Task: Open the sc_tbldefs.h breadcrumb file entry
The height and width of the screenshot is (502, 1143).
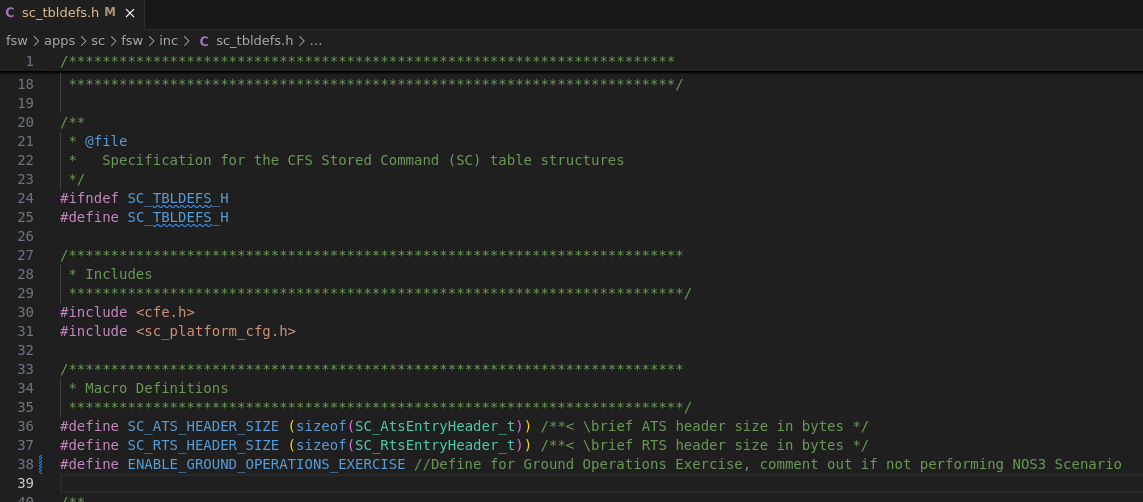Action: (x=254, y=41)
